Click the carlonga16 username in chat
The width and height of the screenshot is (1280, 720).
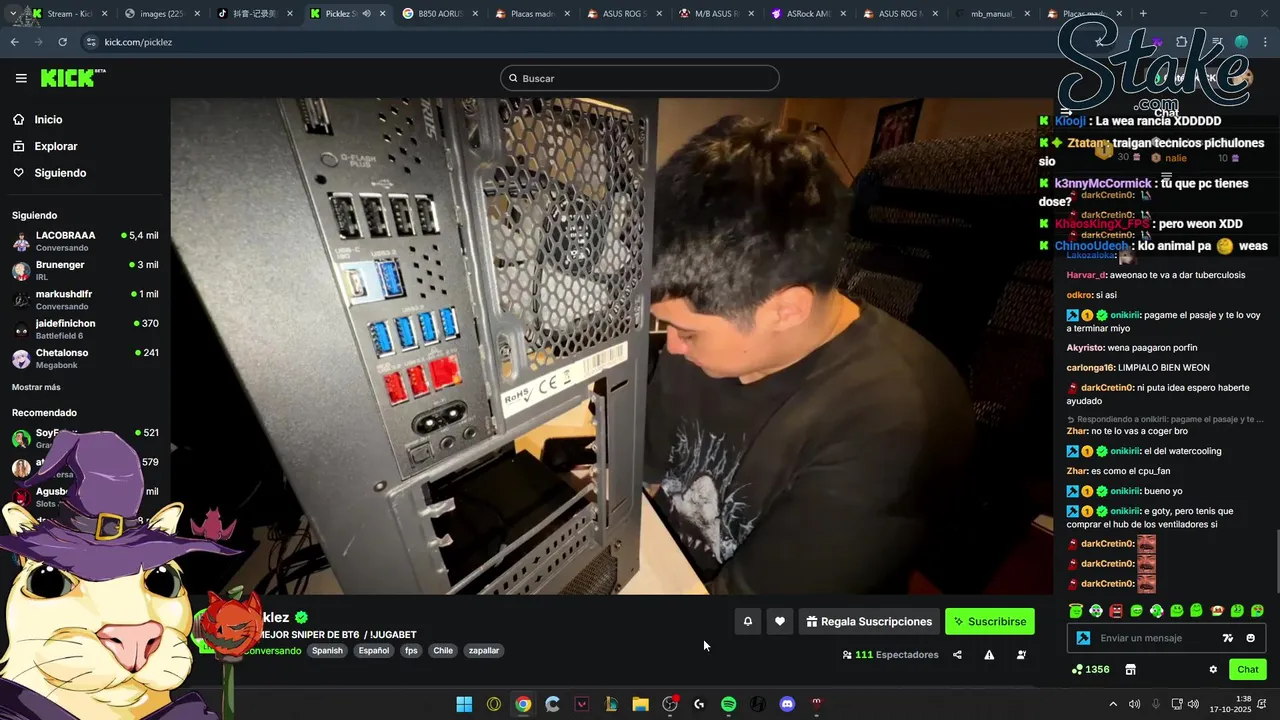[x=1090, y=367]
